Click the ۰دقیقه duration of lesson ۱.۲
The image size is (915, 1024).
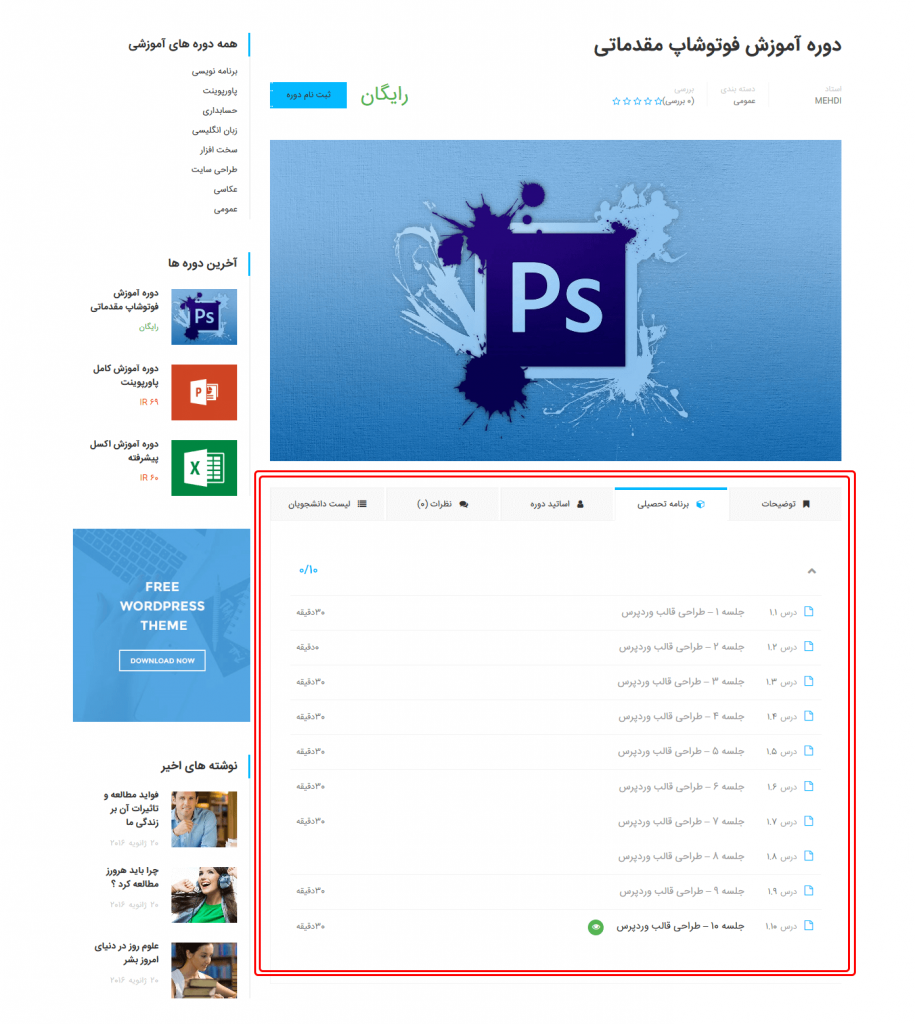coord(308,647)
